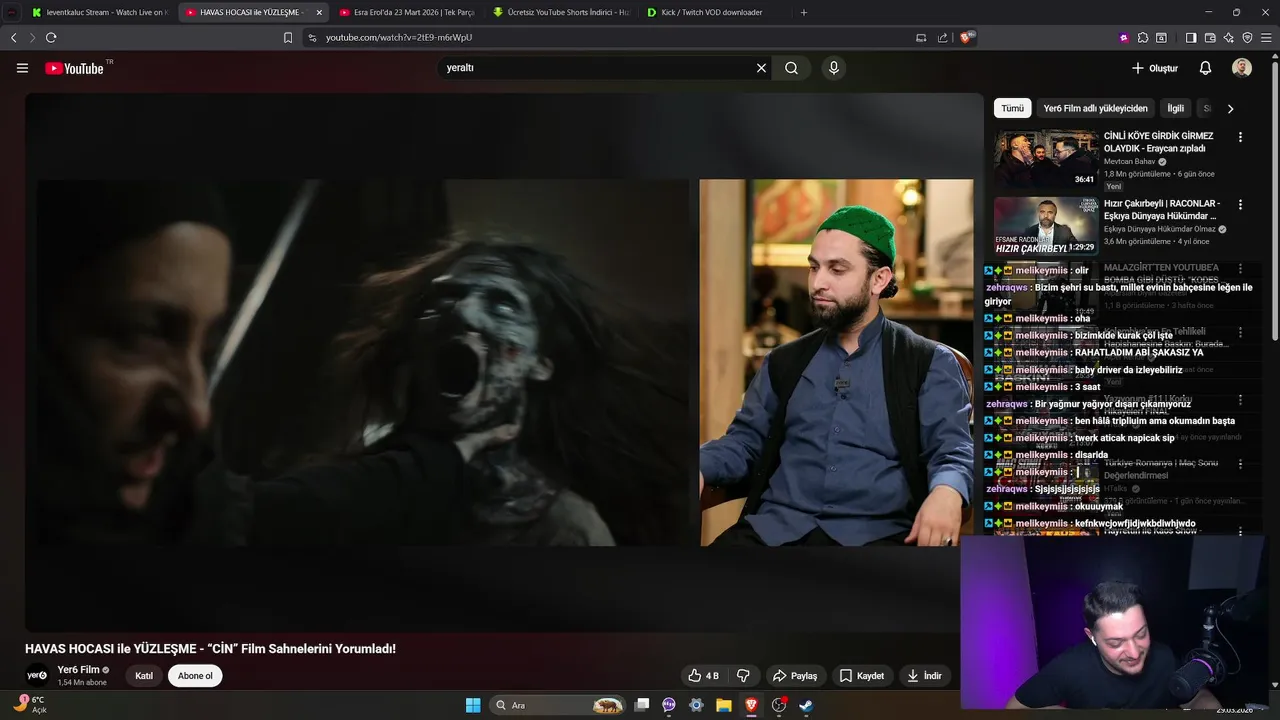The width and height of the screenshot is (1280, 720).
Task: Dislike the video with thumbs down
Action: point(743,676)
